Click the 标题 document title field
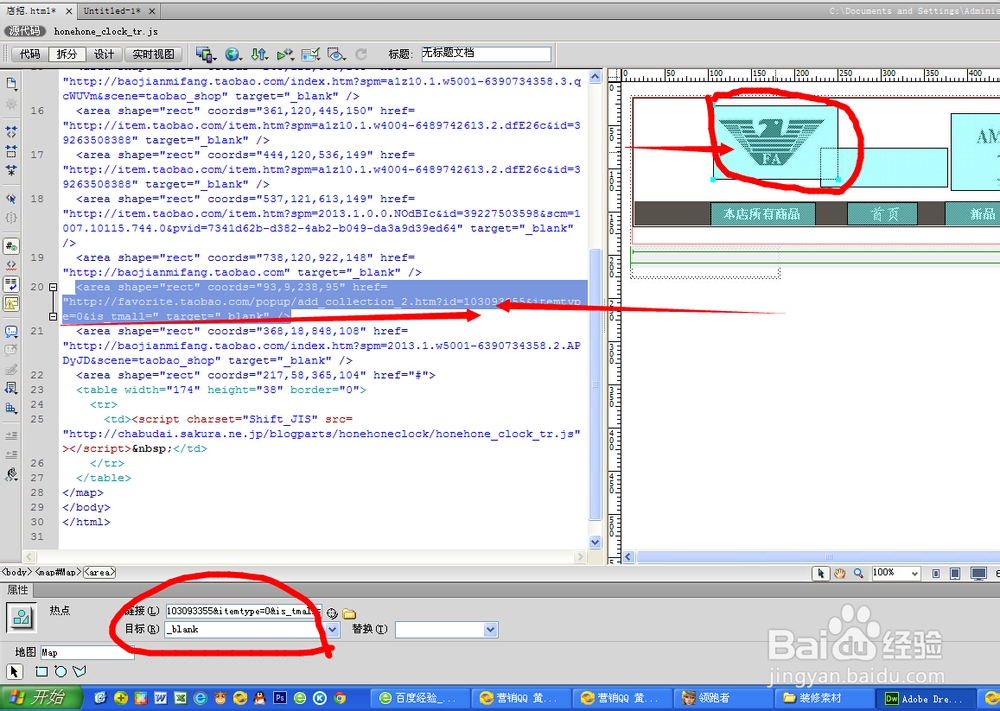This screenshot has height=711, width=1000. pyautogui.click(x=485, y=54)
